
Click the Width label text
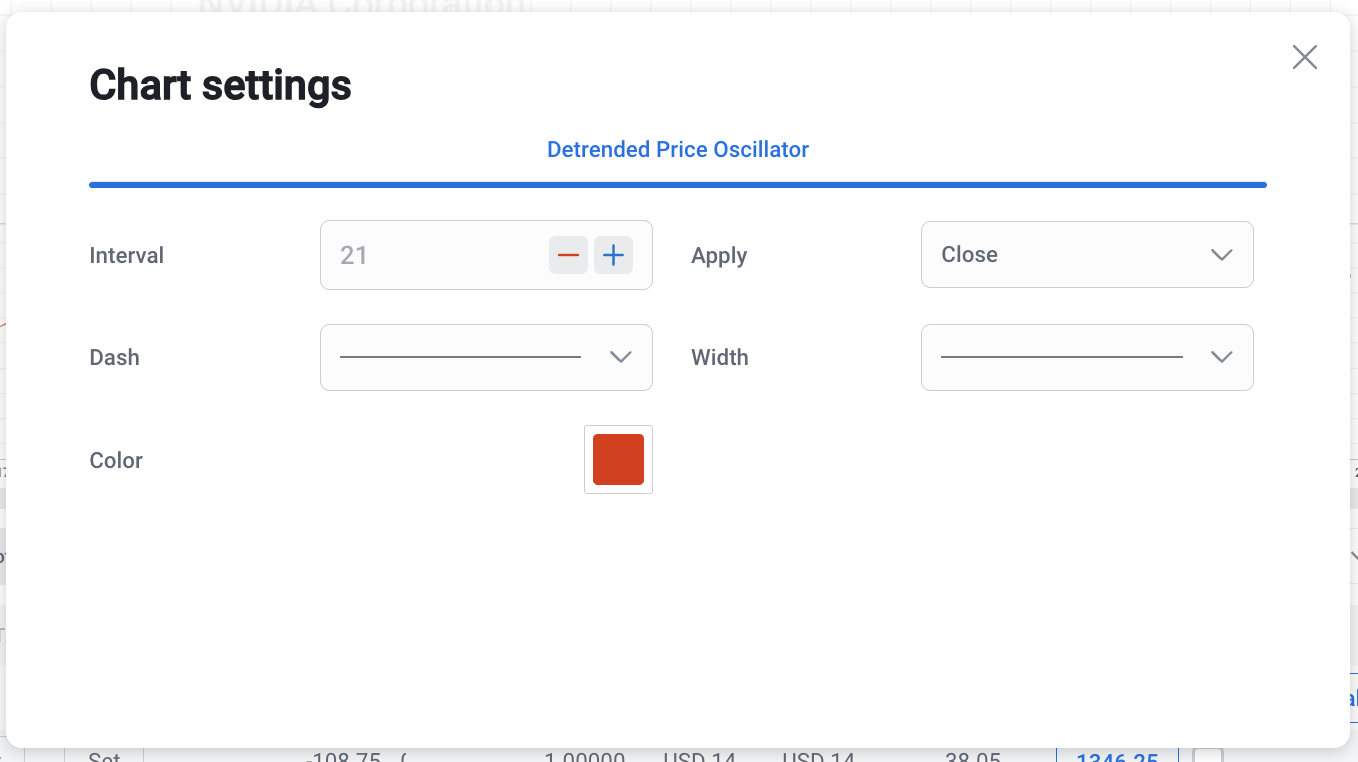[719, 358]
